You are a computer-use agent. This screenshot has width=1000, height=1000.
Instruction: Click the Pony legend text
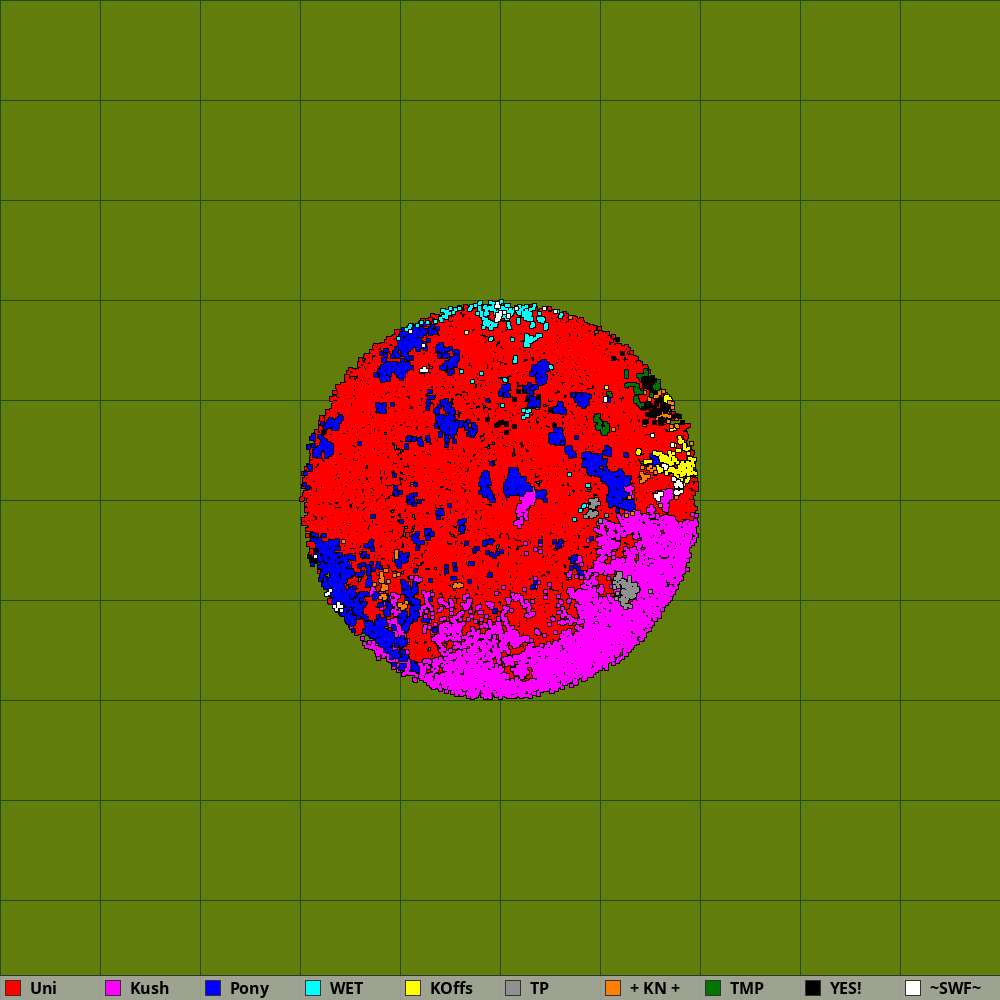[x=249, y=988]
